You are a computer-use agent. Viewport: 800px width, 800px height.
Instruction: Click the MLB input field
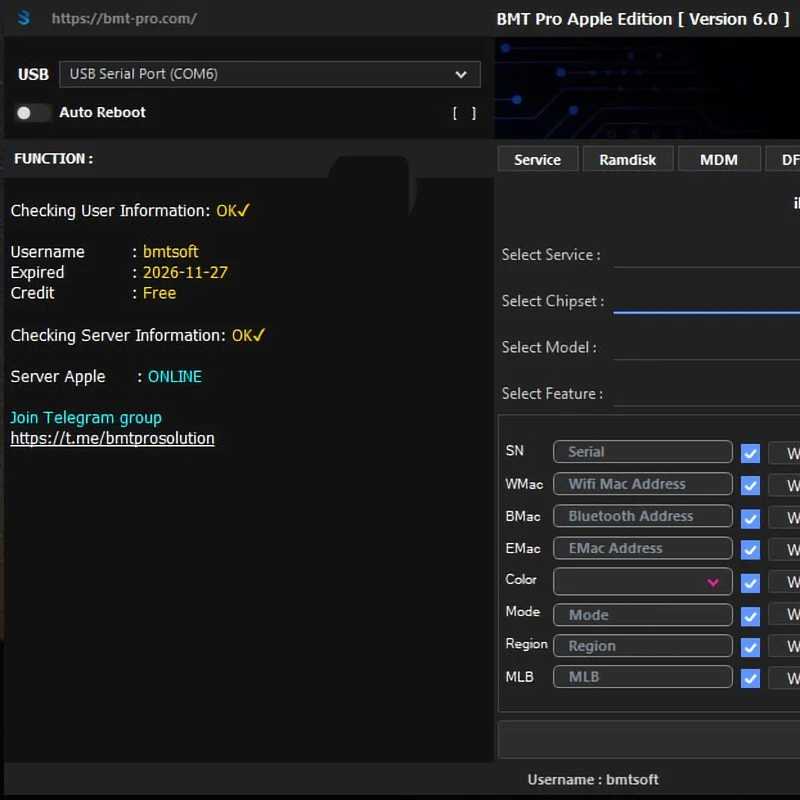pyautogui.click(x=643, y=677)
